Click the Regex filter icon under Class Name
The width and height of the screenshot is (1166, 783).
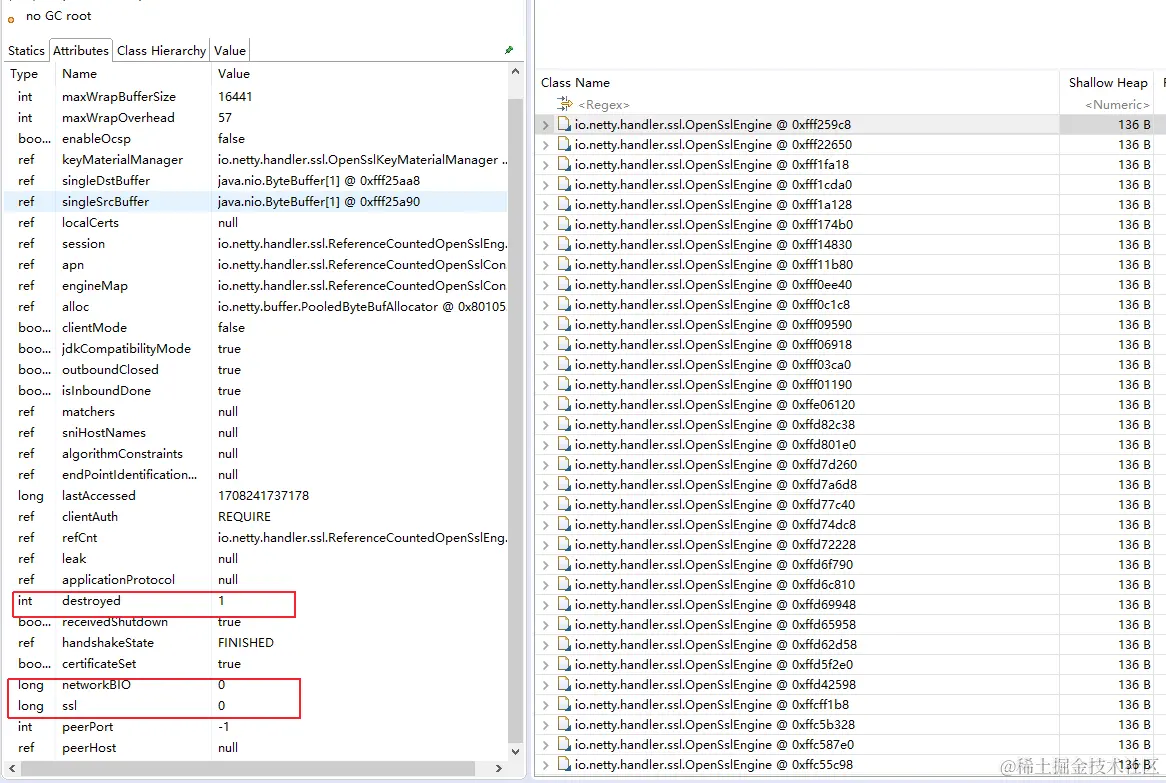pyautogui.click(x=565, y=104)
